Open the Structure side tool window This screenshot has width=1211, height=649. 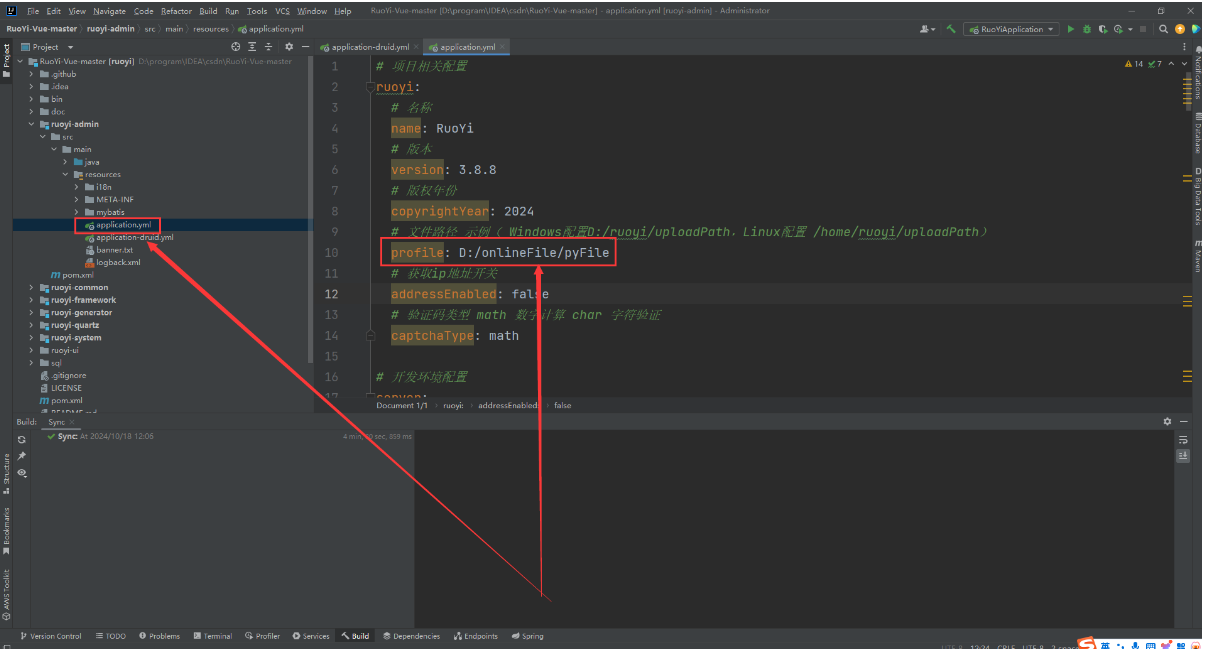(6, 473)
